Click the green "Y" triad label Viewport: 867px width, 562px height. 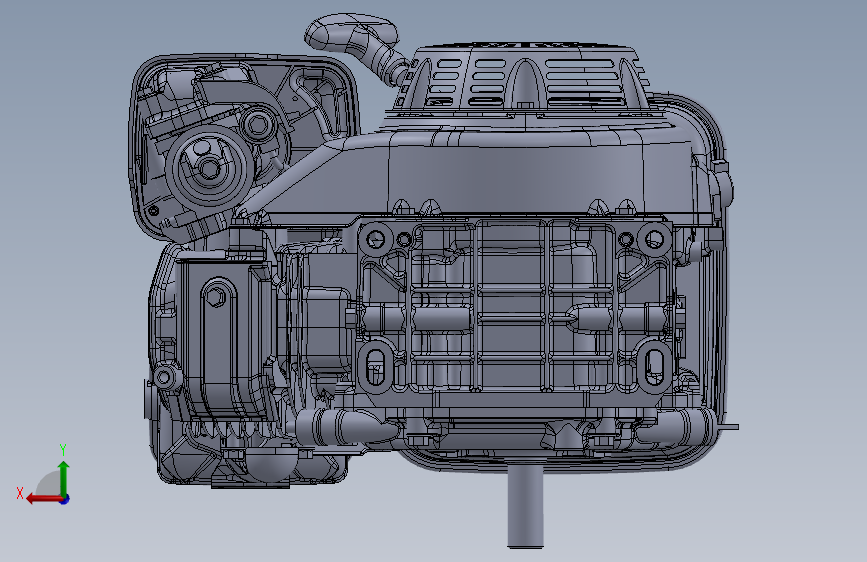click(63, 449)
